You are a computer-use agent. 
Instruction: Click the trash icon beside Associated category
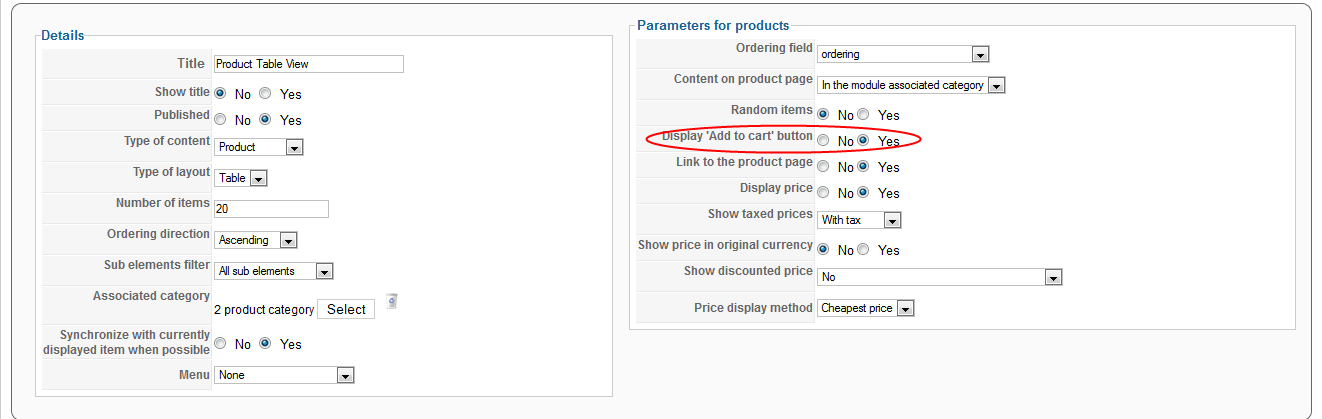coord(391,301)
